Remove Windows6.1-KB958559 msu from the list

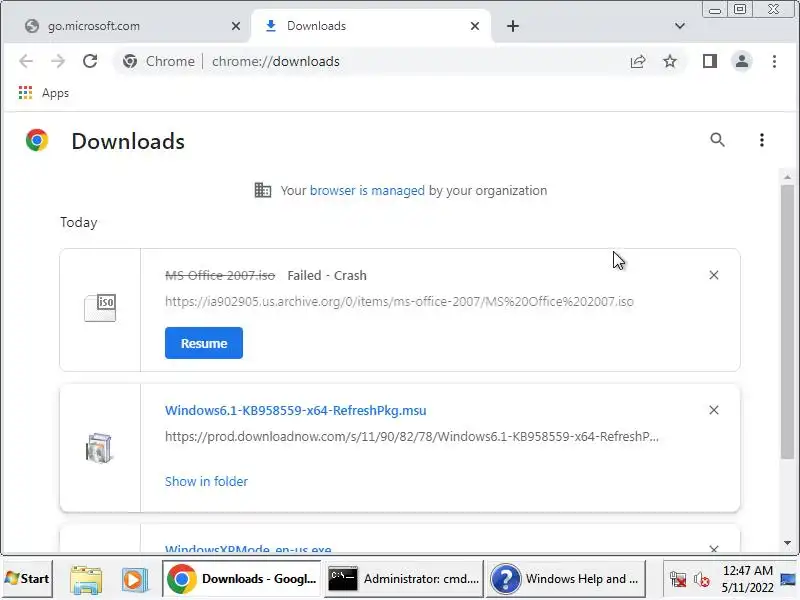(714, 410)
